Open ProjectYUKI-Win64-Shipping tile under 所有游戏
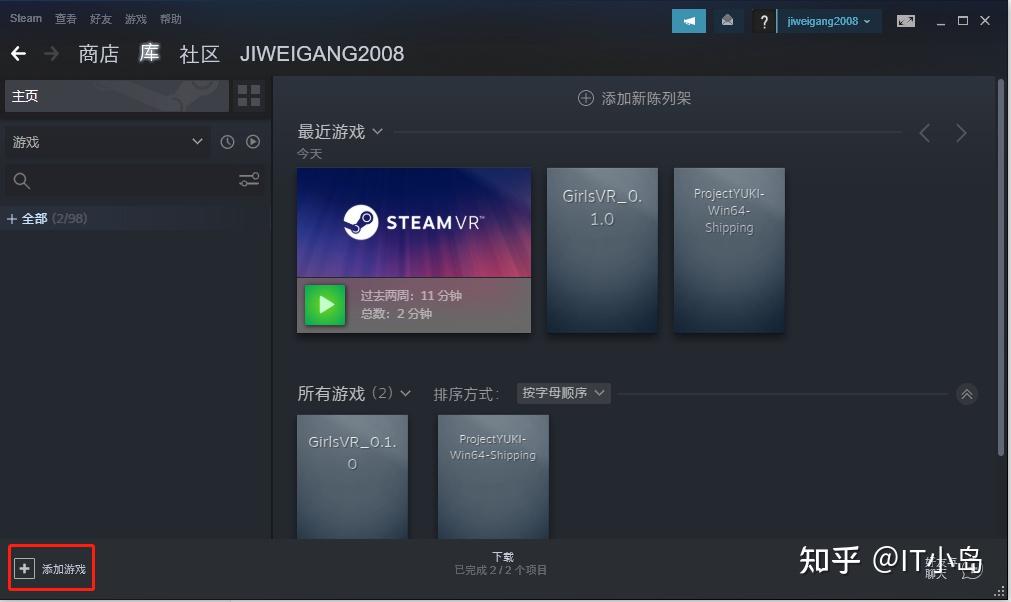The image size is (1011, 602). 493,477
